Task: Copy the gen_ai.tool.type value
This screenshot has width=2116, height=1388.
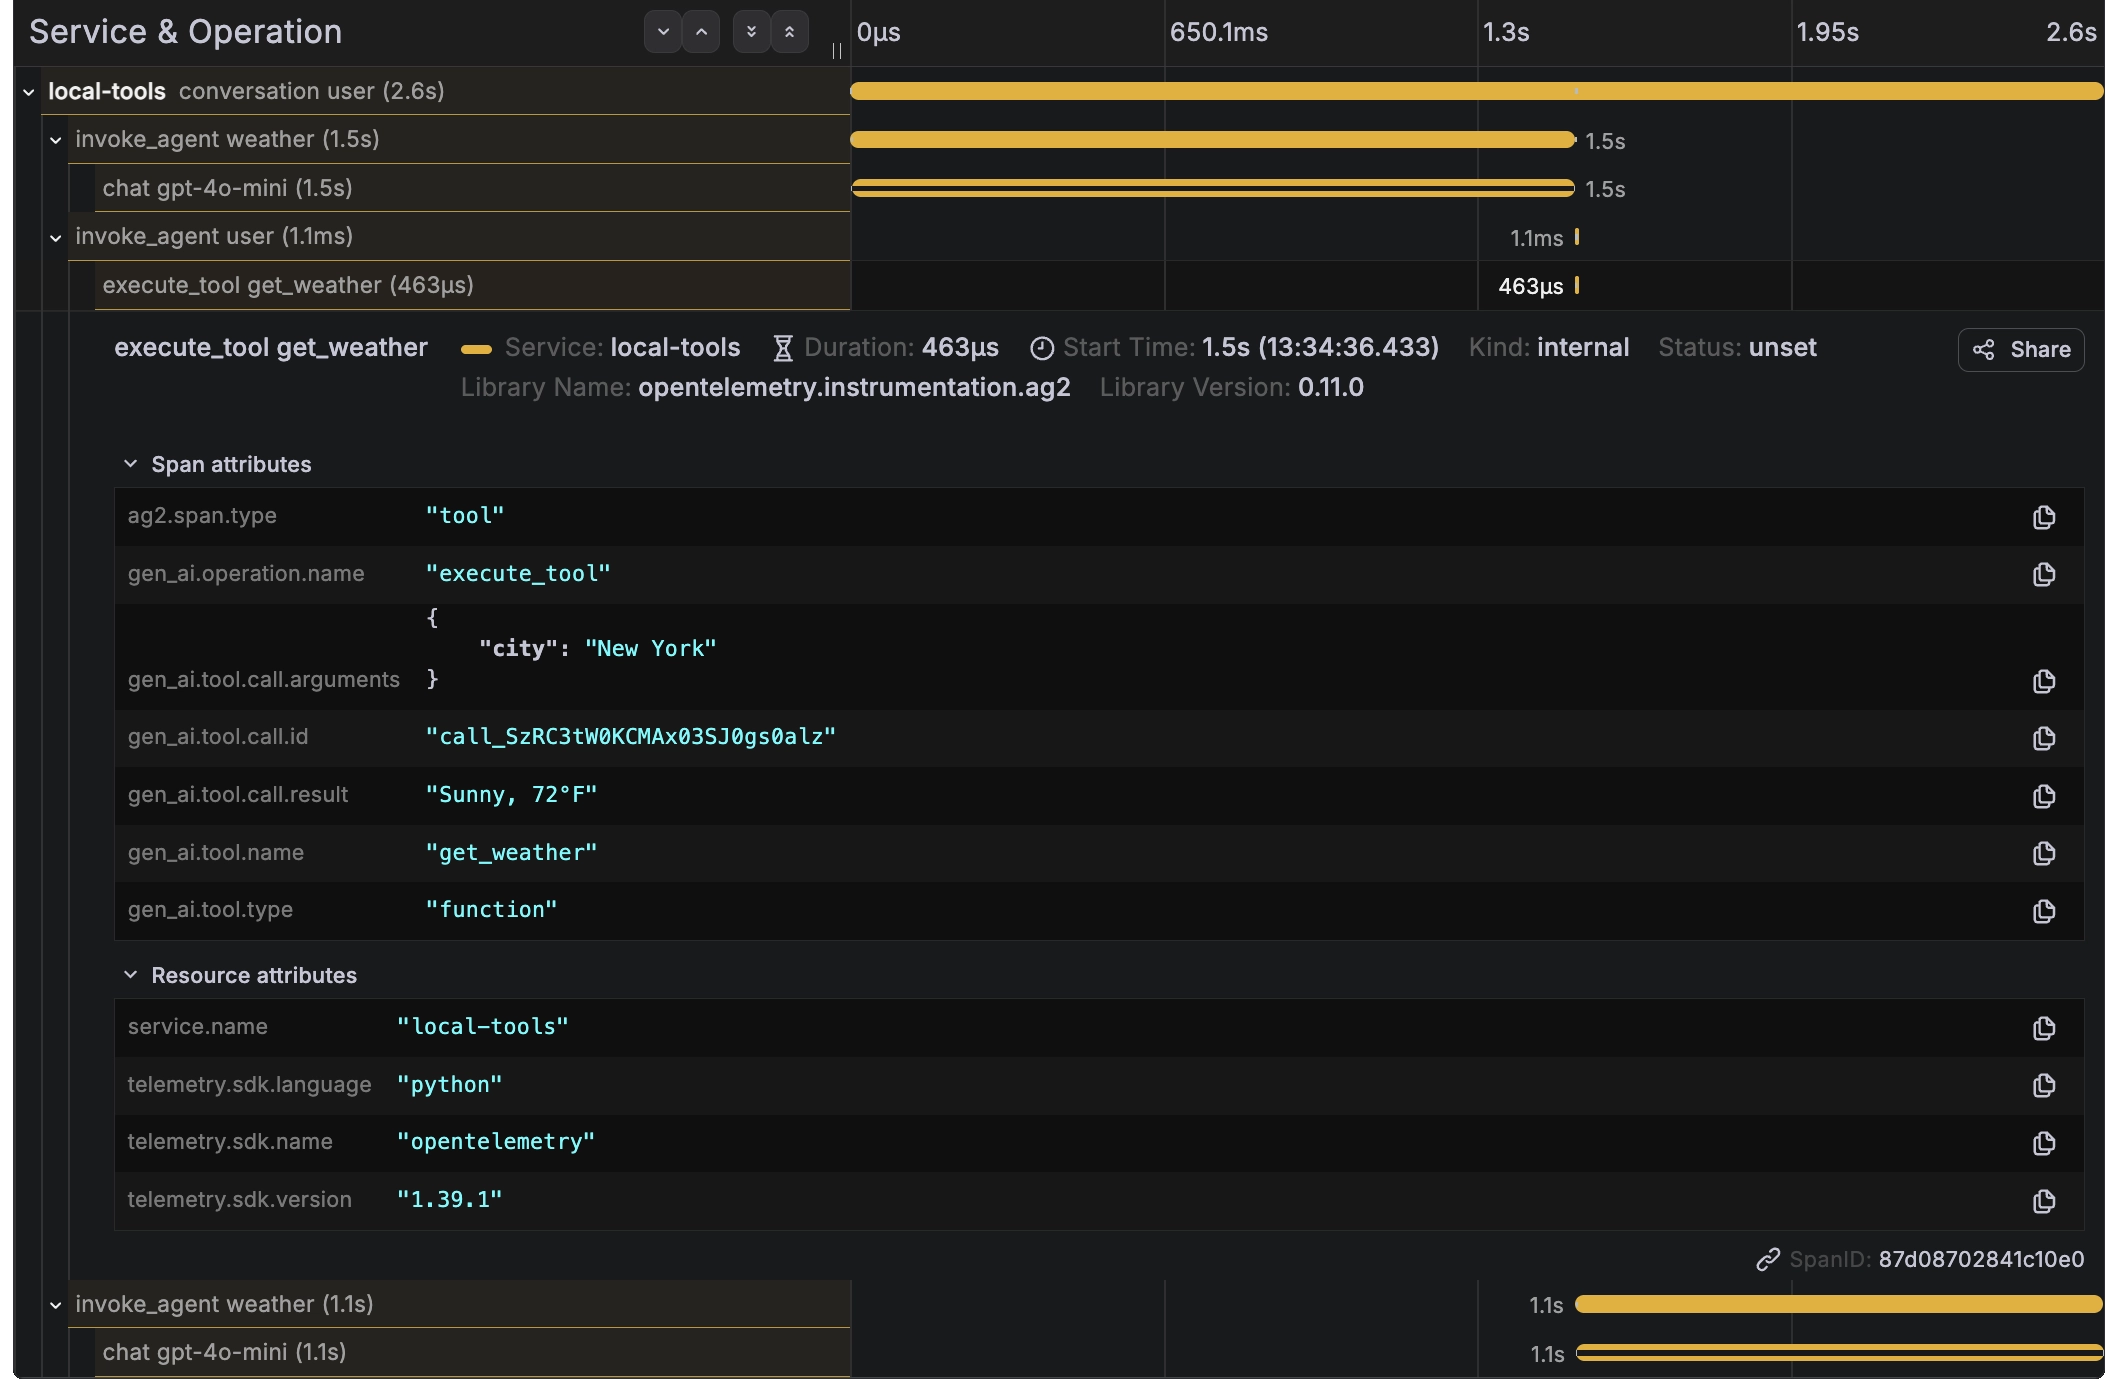Action: pos(2043,911)
